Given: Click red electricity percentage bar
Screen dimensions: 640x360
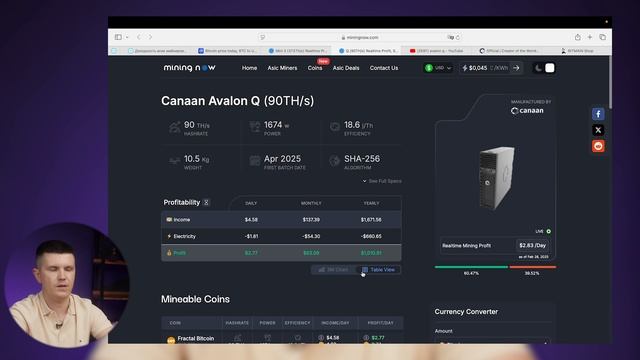Looking at the screenshot, I should tap(533, 267).
